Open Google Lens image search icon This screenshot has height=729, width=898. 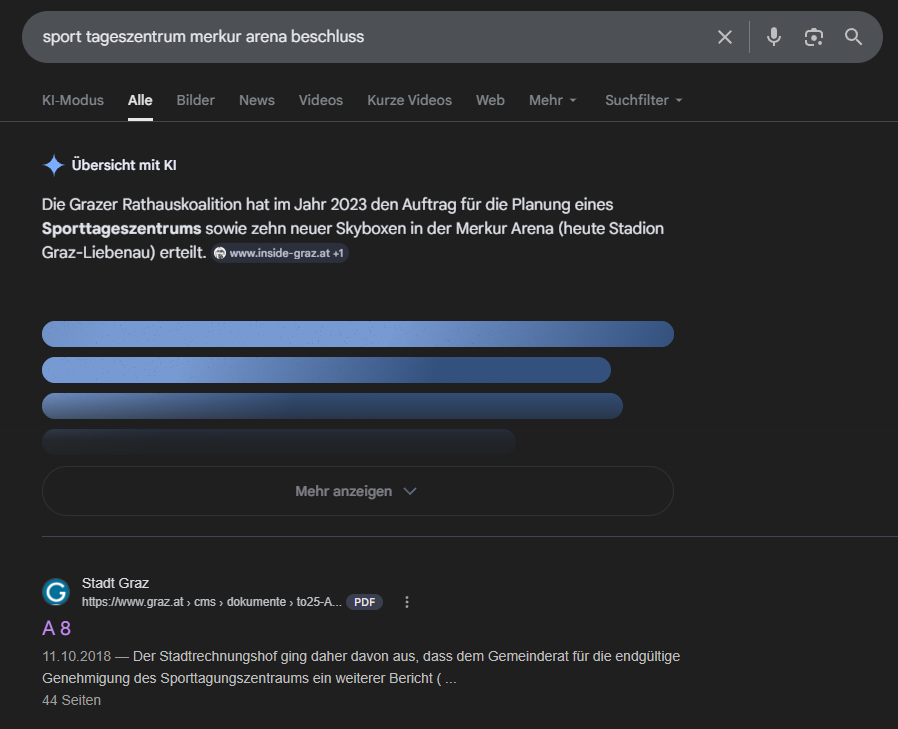814,37
